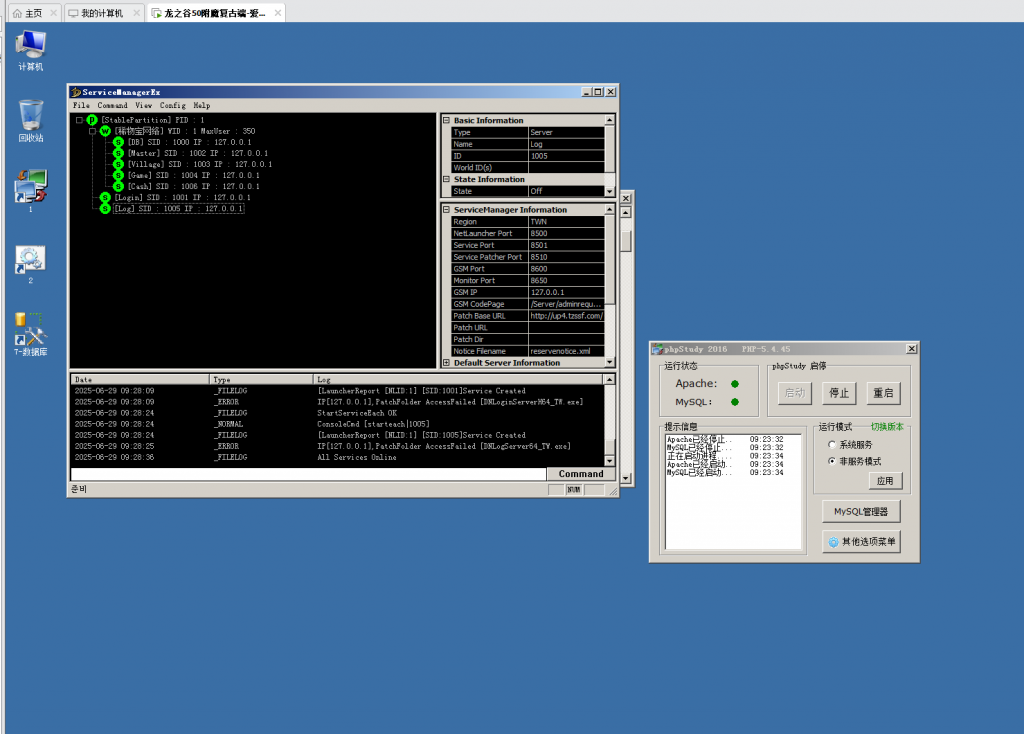Screen dimensions: 1024x734
Task: Click the phpStudy 重启 button
Action: [883, 393]
